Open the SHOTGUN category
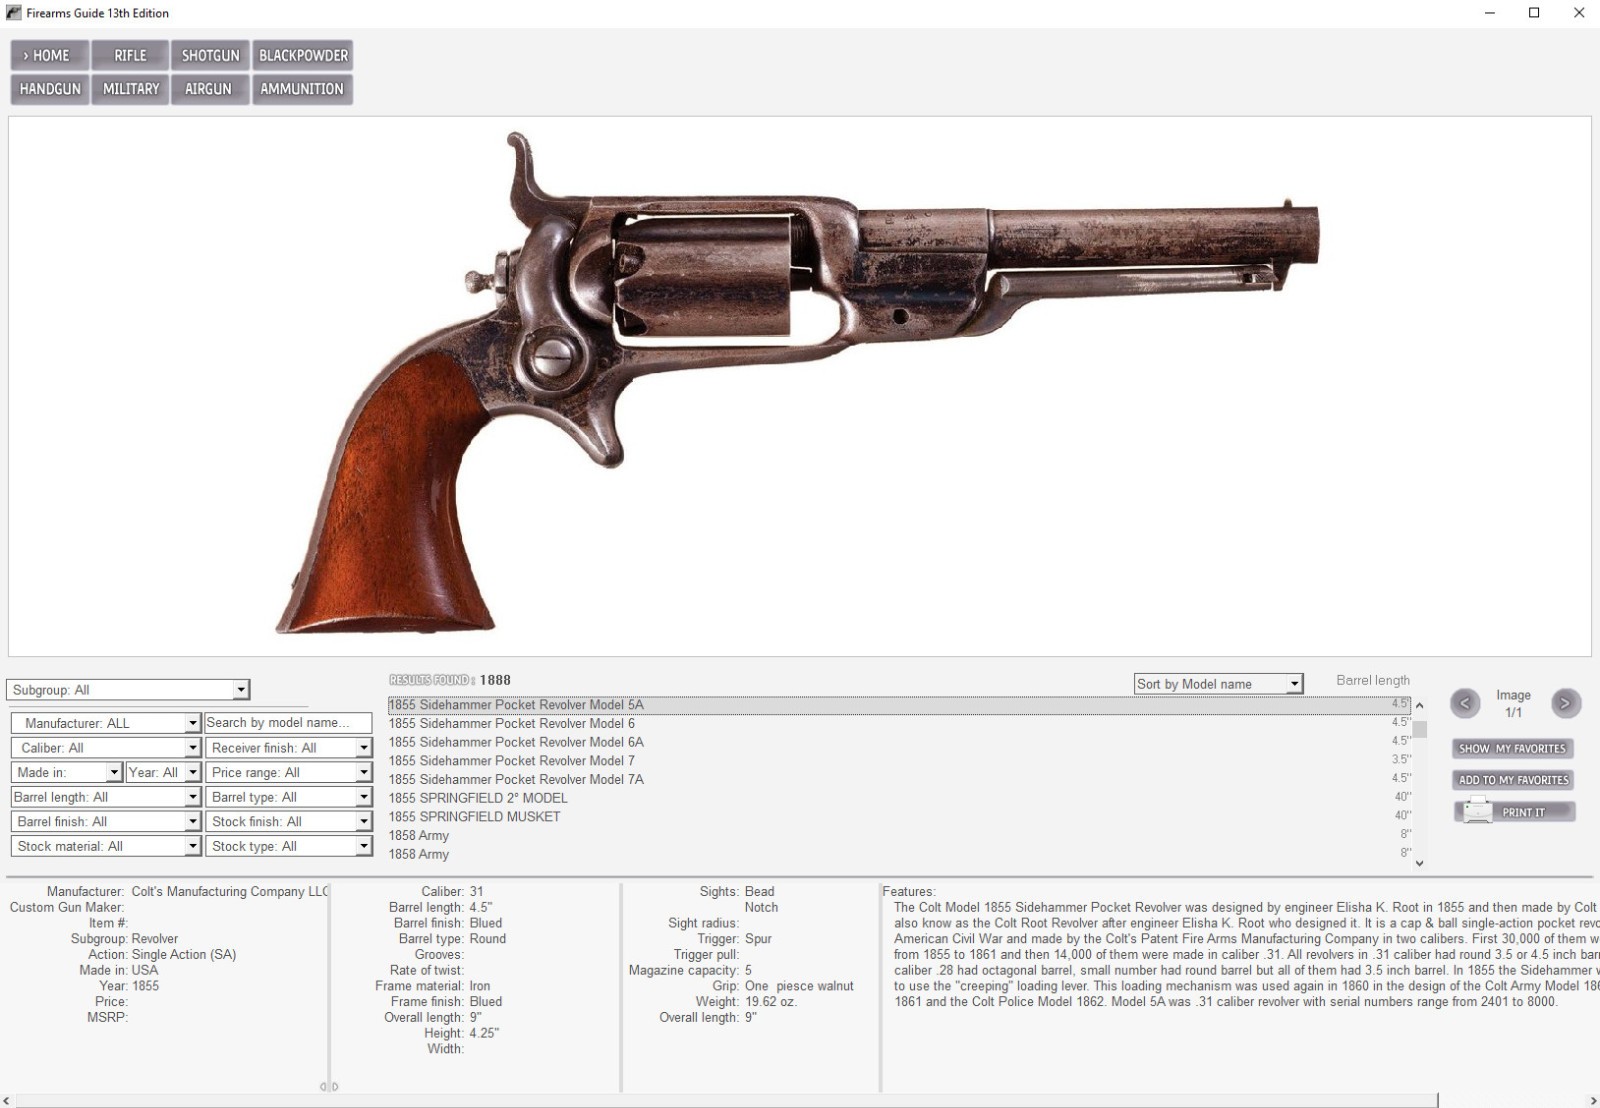The width and height of the screenshot is (1600, 1108). (210, 55)
